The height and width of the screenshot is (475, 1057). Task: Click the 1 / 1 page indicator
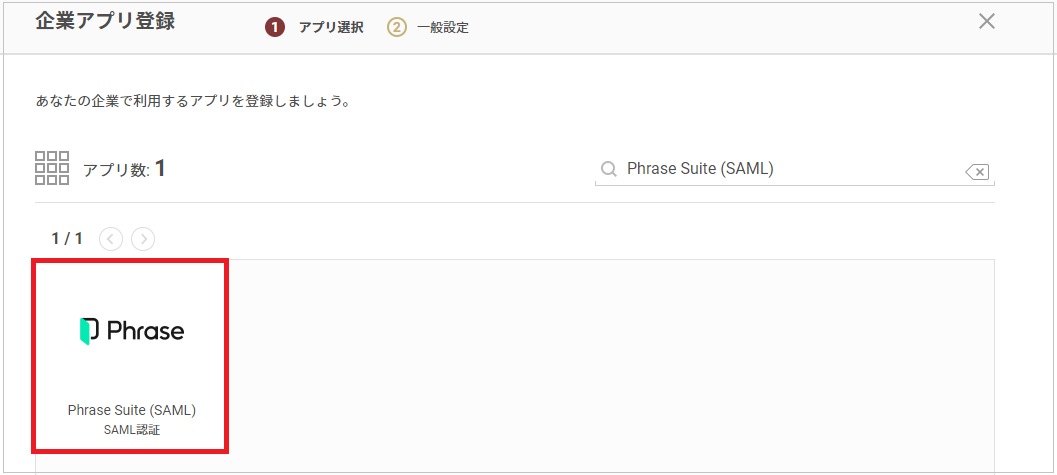coord(67,239)
